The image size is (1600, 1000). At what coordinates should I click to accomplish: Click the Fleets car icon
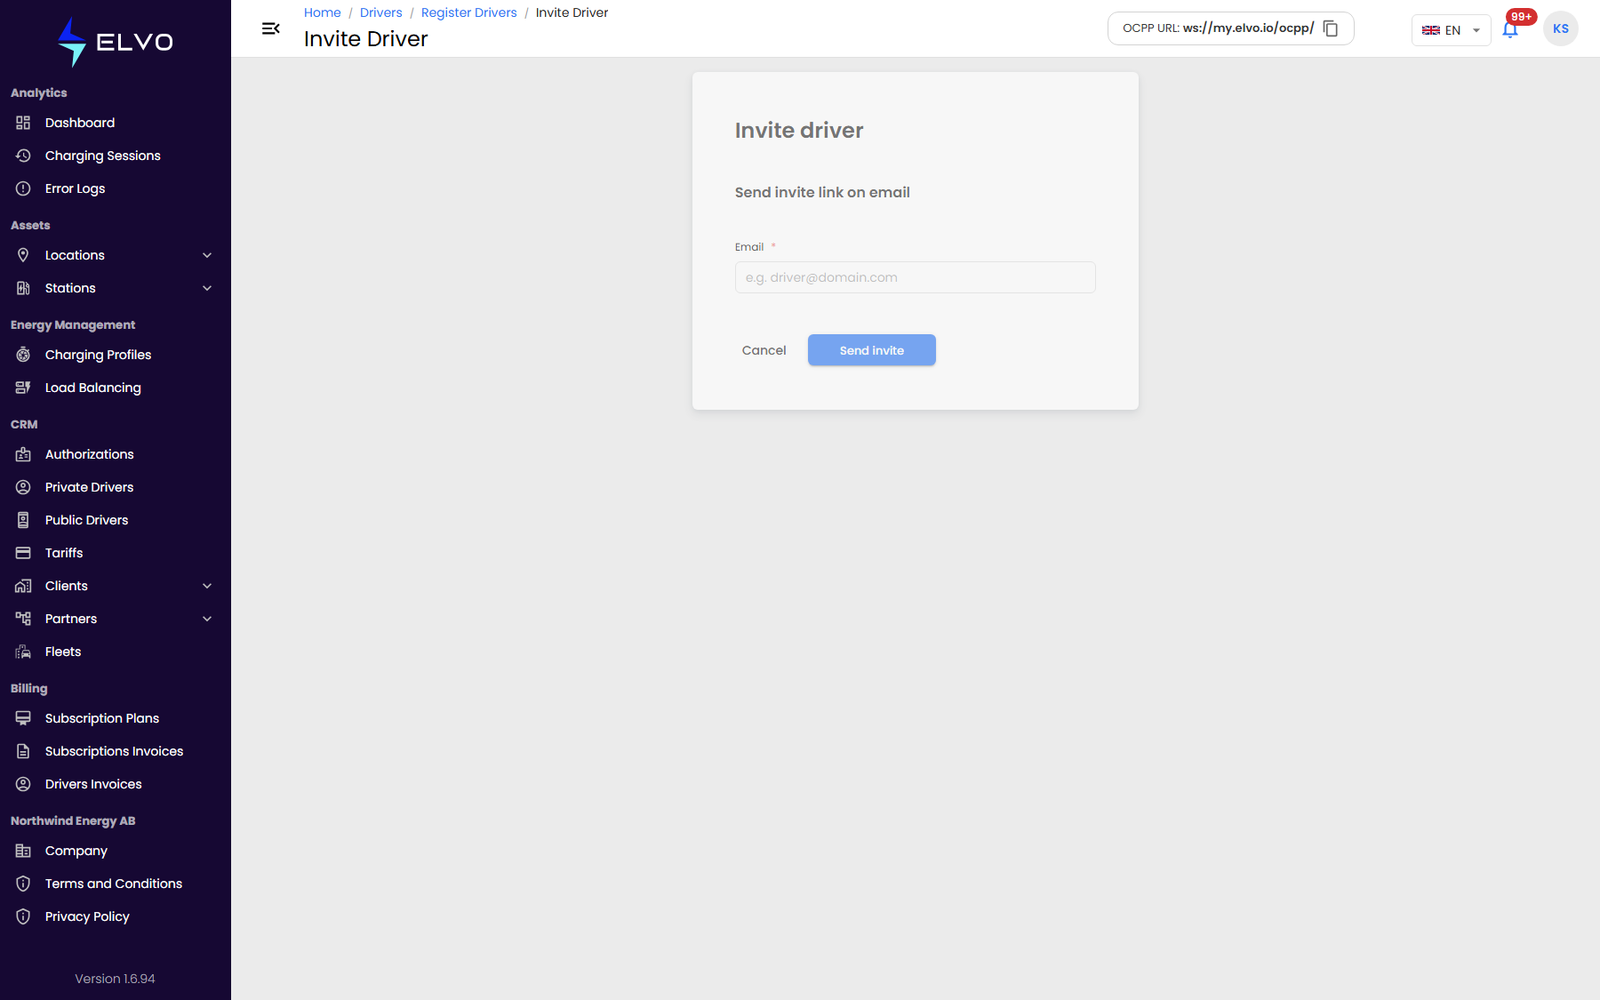point(23,652)
